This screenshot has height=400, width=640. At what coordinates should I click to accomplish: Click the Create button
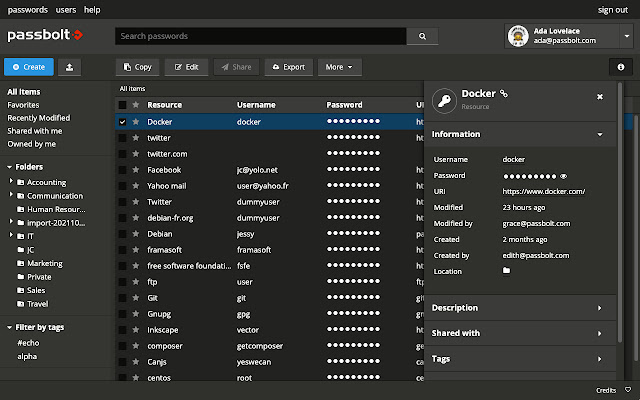coord(28,67)
